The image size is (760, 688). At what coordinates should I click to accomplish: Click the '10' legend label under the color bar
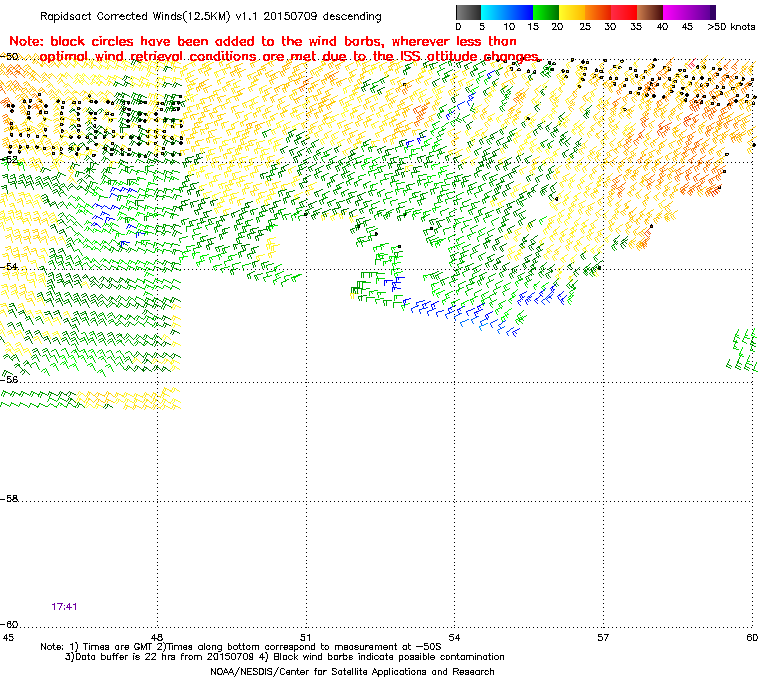click(x=509, y=27)
